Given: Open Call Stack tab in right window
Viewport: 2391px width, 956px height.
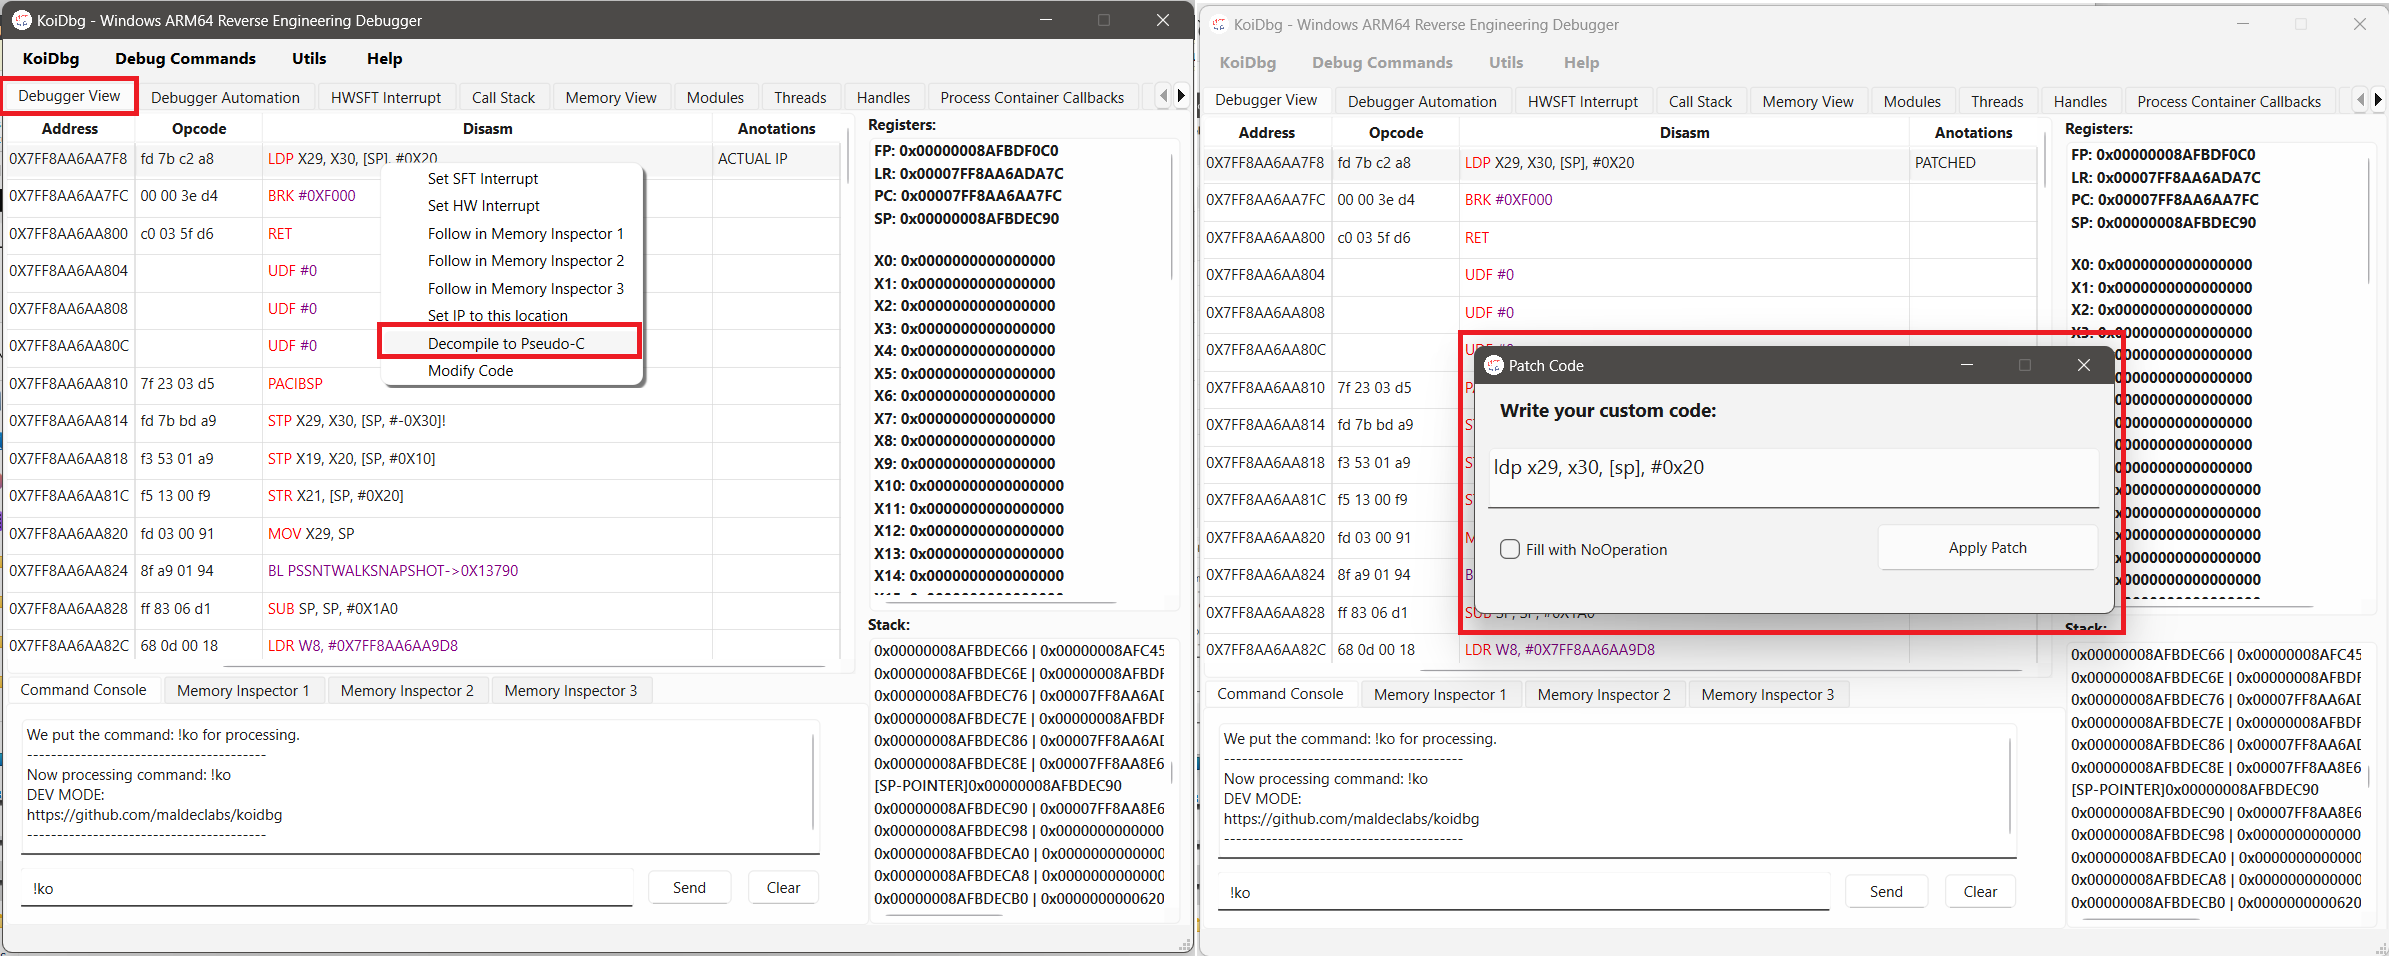Looking at the screenshot, I should click(x=1700, y=101).
